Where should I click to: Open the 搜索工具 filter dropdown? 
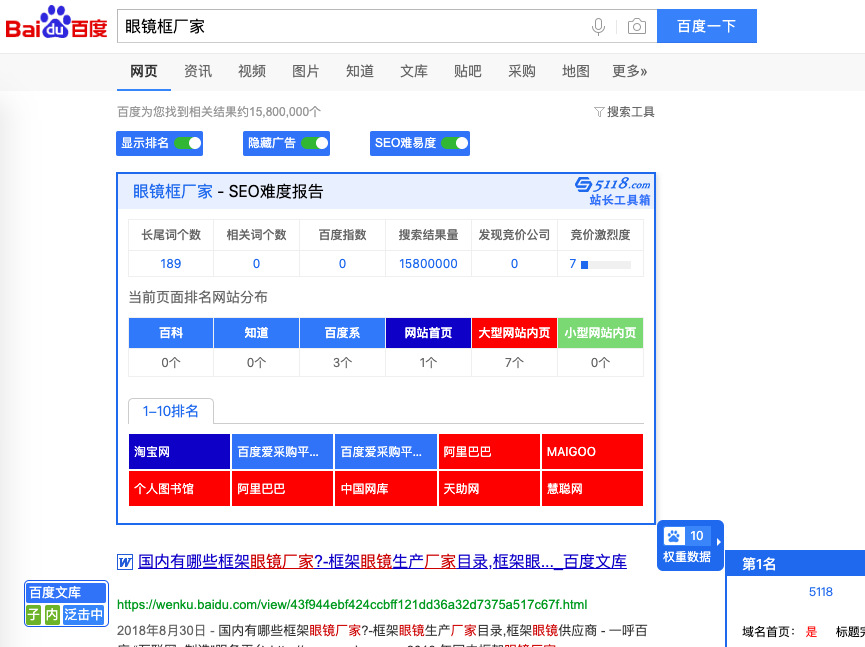[624, 112]
